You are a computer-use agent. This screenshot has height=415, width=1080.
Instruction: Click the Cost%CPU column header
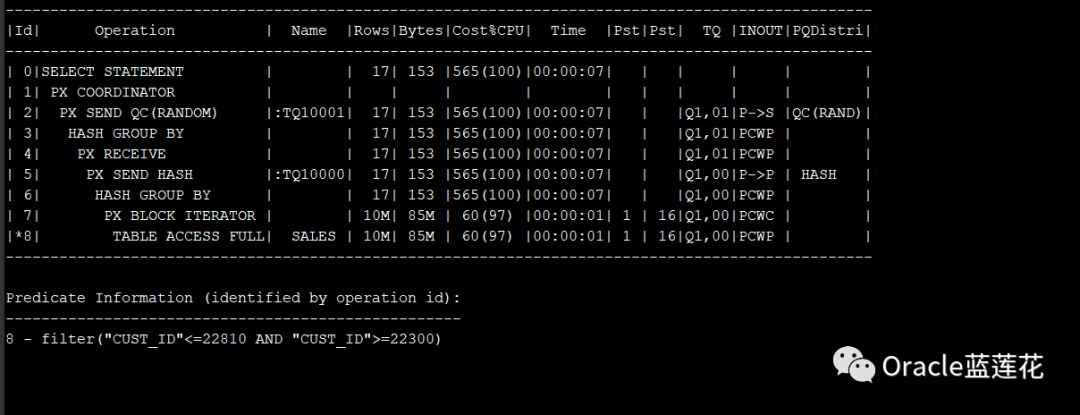pyautogui.click(x=489, y=31)
